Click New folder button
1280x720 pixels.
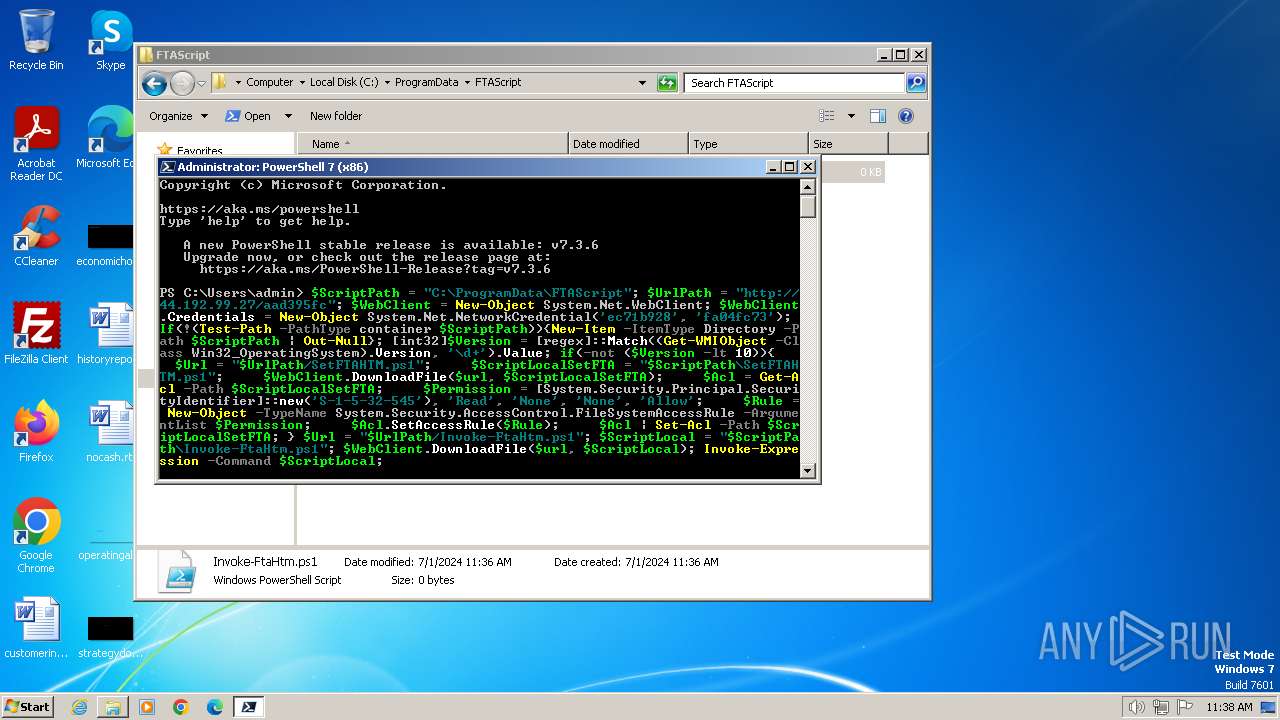coord(336,116)
